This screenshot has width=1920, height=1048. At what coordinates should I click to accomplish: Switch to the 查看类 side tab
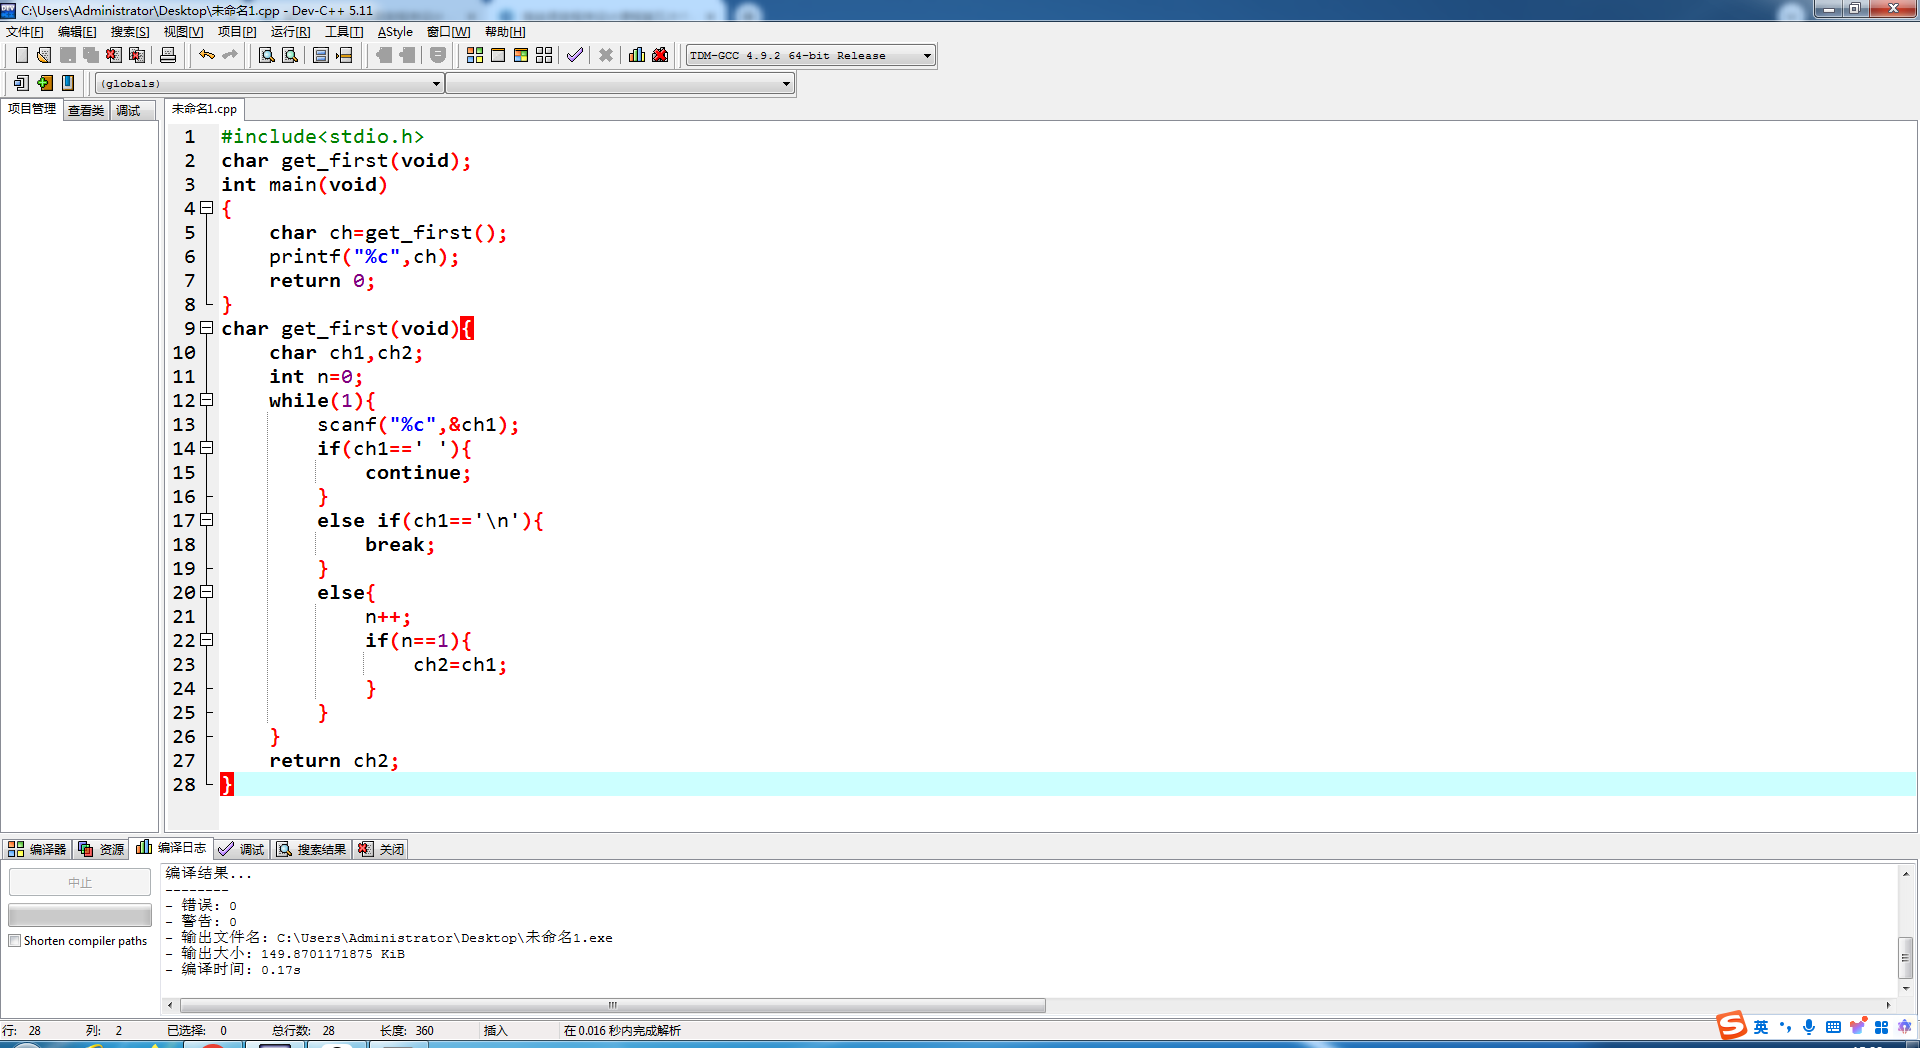click(86, 111)
